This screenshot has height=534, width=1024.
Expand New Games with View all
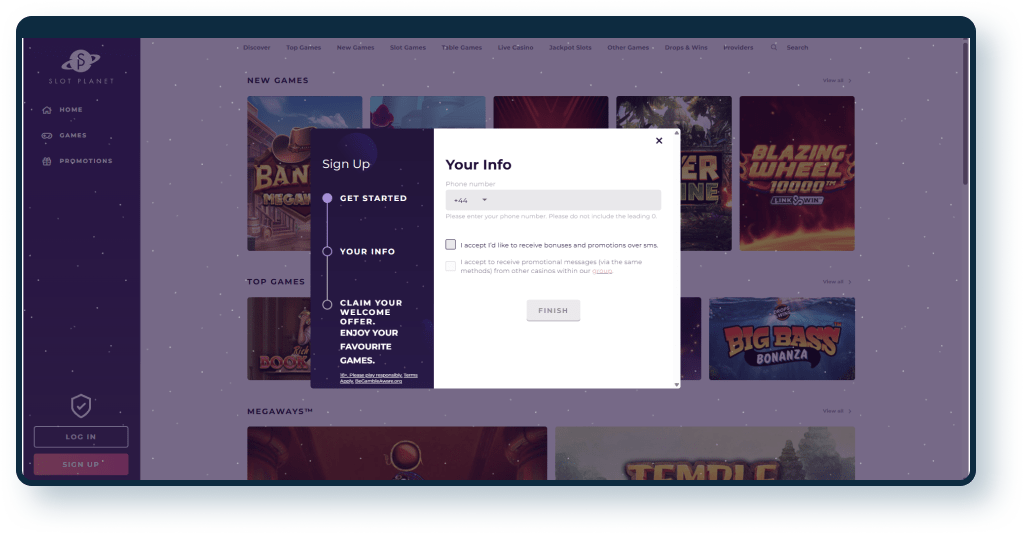837,80
